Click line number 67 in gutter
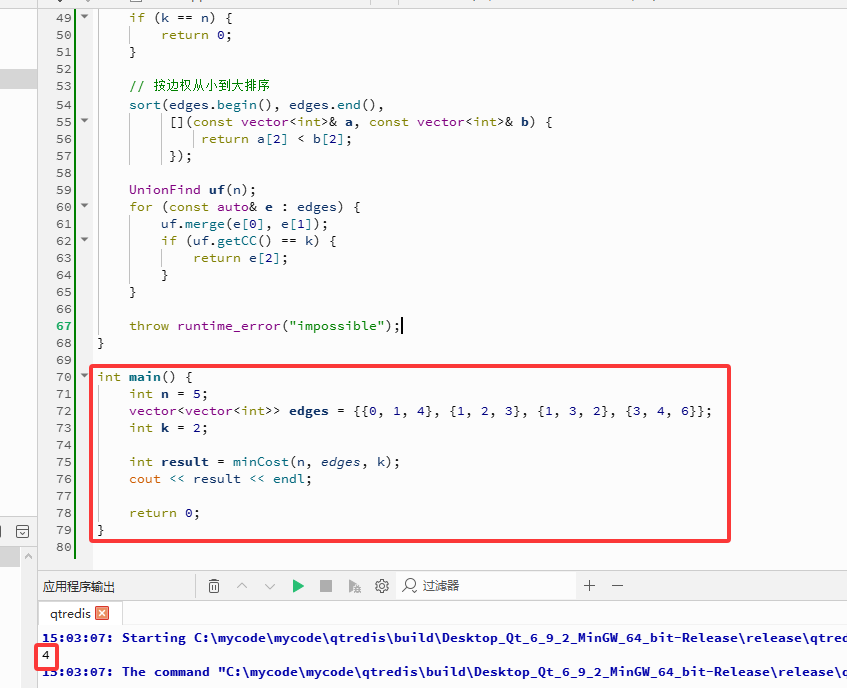 click(x=64, y=326)
